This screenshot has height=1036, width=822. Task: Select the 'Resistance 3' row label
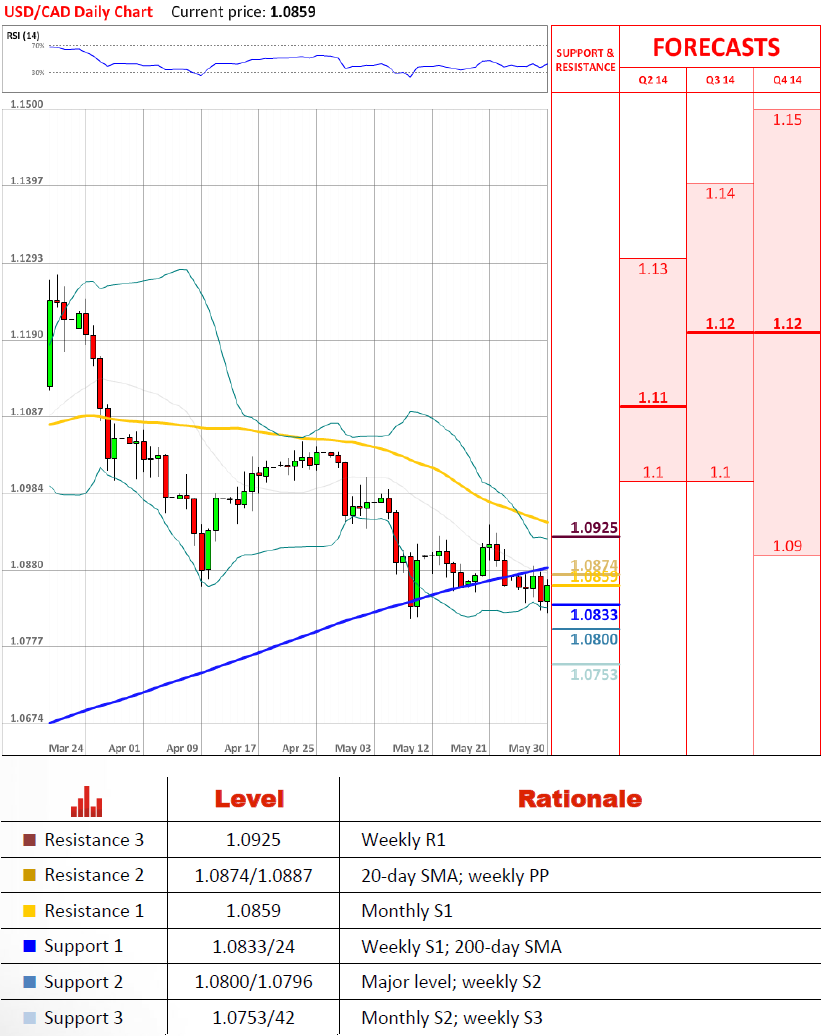pyautogui.click(x=94, y=840)
